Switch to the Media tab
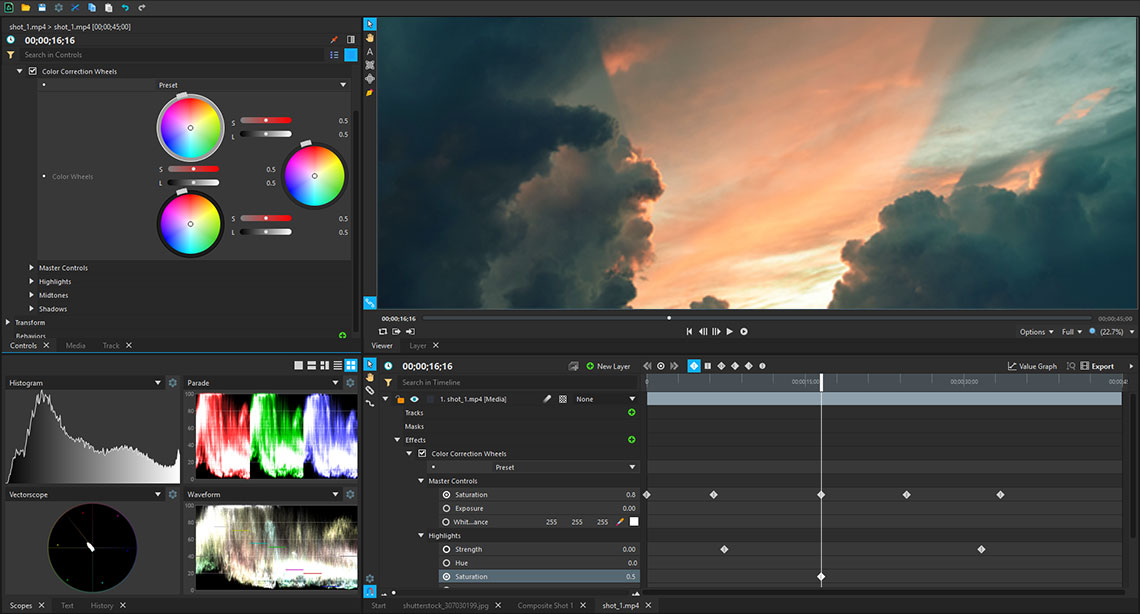 tap(76, 346)
